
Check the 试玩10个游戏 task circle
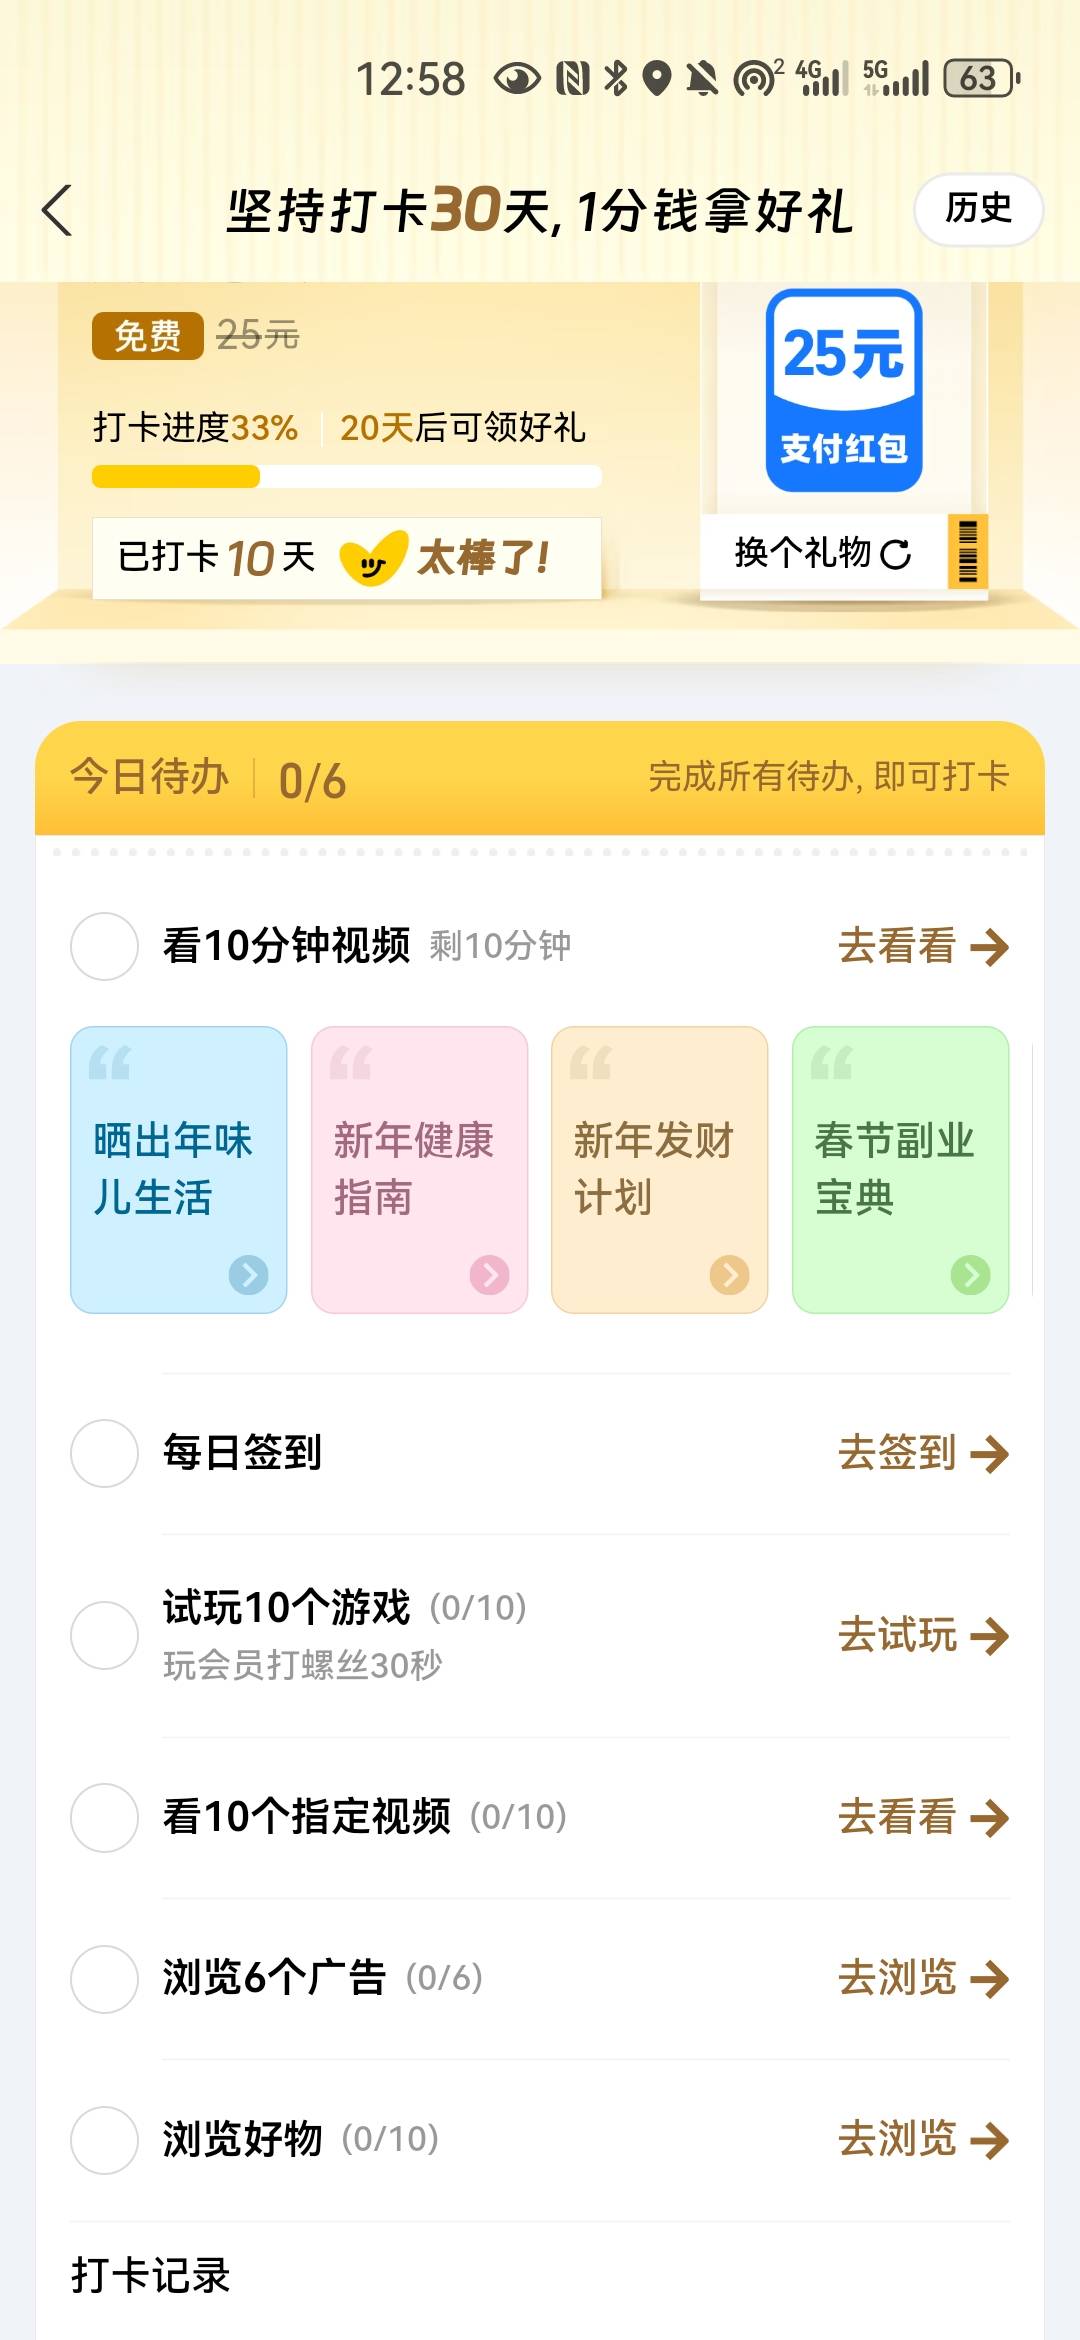point(104,1635)
